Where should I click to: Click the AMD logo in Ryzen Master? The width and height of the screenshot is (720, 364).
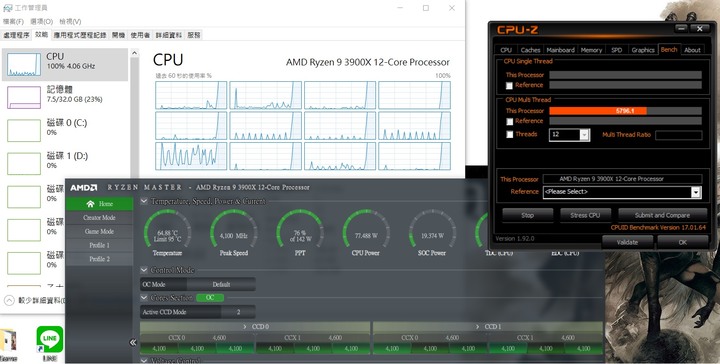click(83, 188)
